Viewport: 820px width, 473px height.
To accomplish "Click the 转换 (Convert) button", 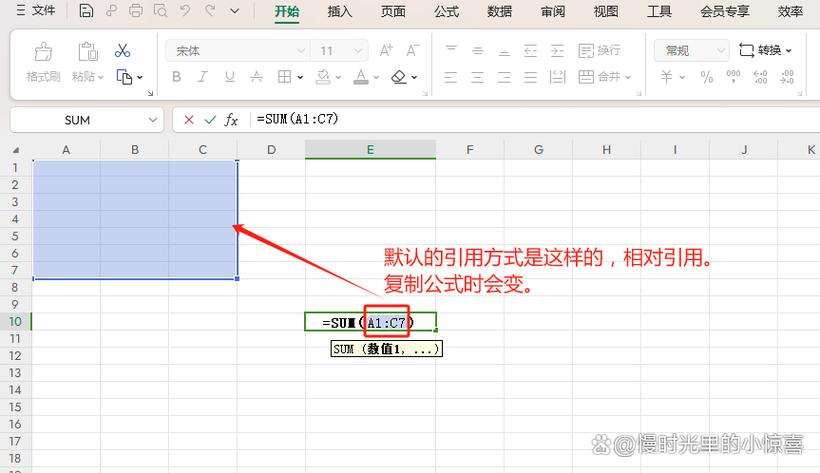I will tap(766, 50).
